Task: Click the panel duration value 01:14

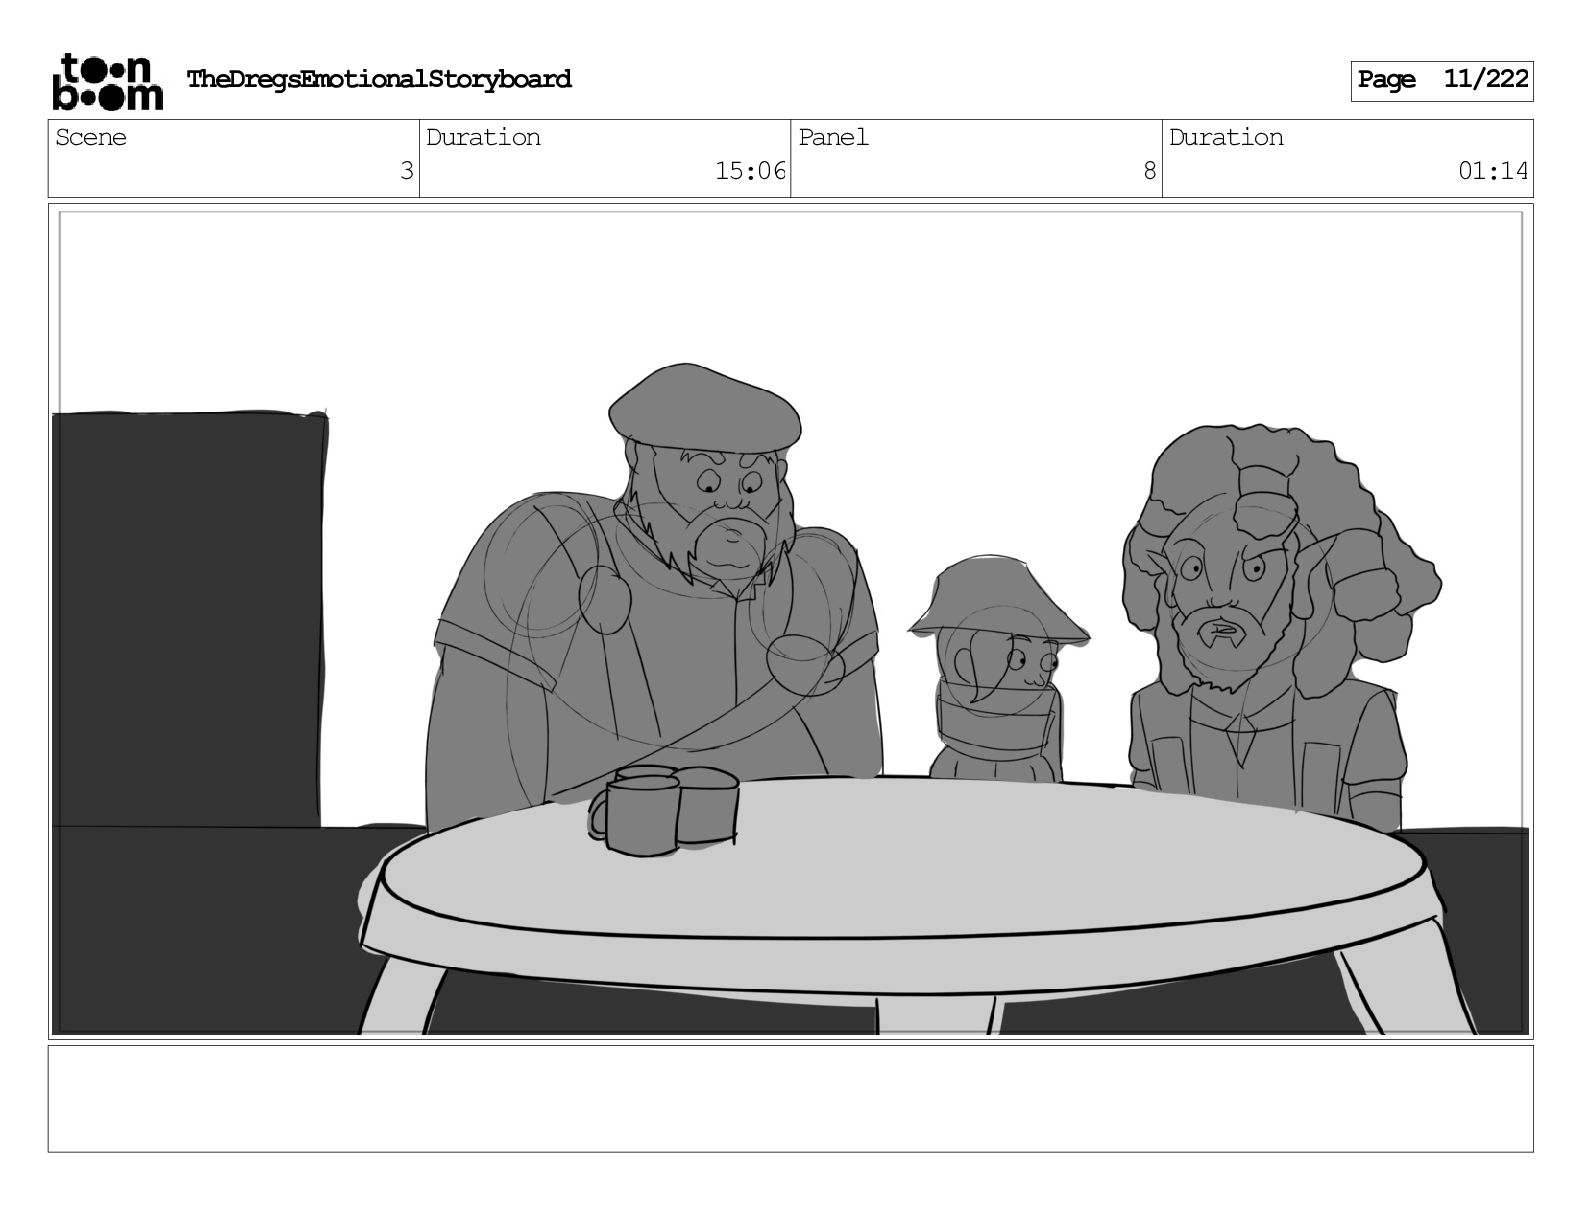Action: pyautogui.click(x=1493, y=171)
